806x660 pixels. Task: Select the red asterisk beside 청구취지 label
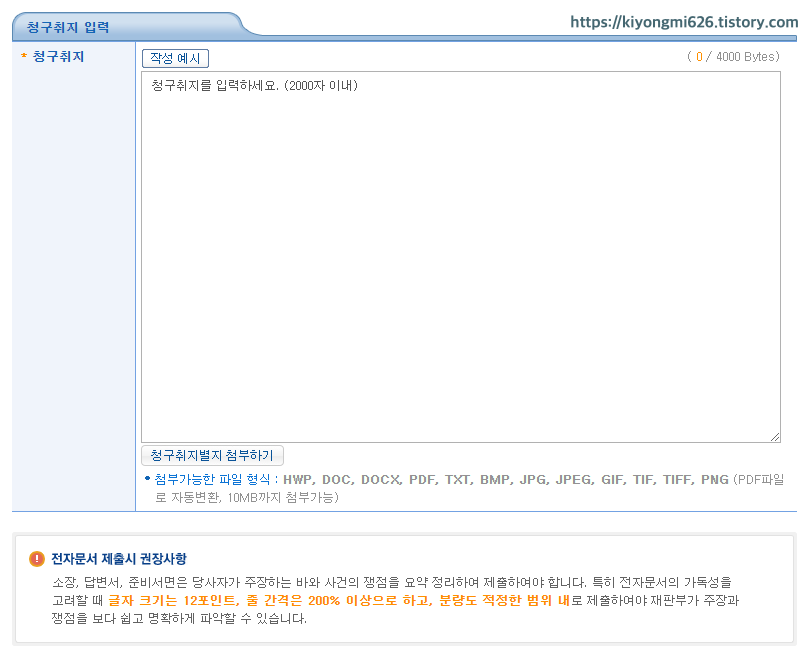coord(22,58)
